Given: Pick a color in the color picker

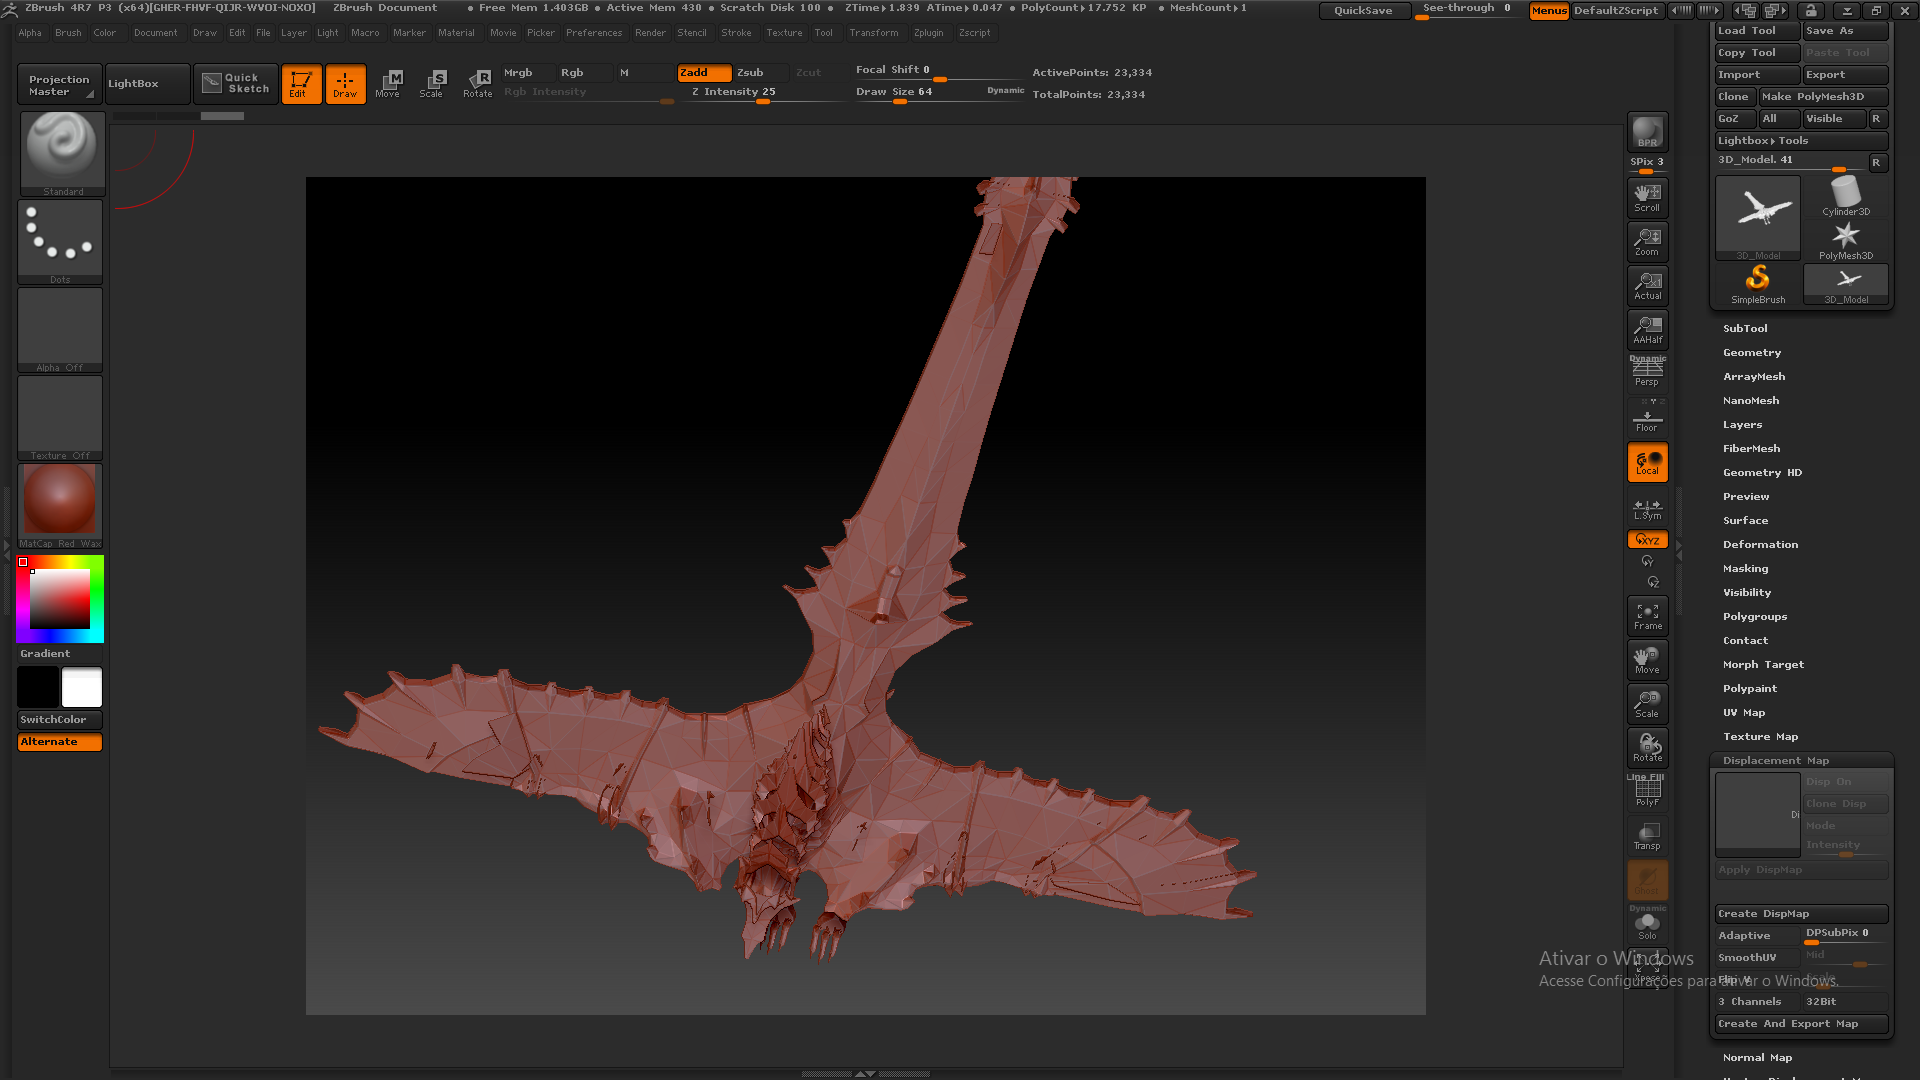Looking at the screenshot, I should (x=60, y=599).
